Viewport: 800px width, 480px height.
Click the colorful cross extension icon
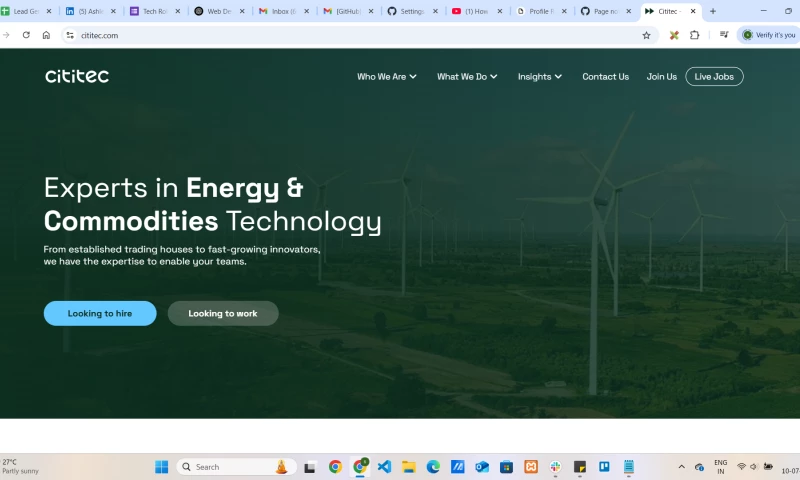click(674, 35)
